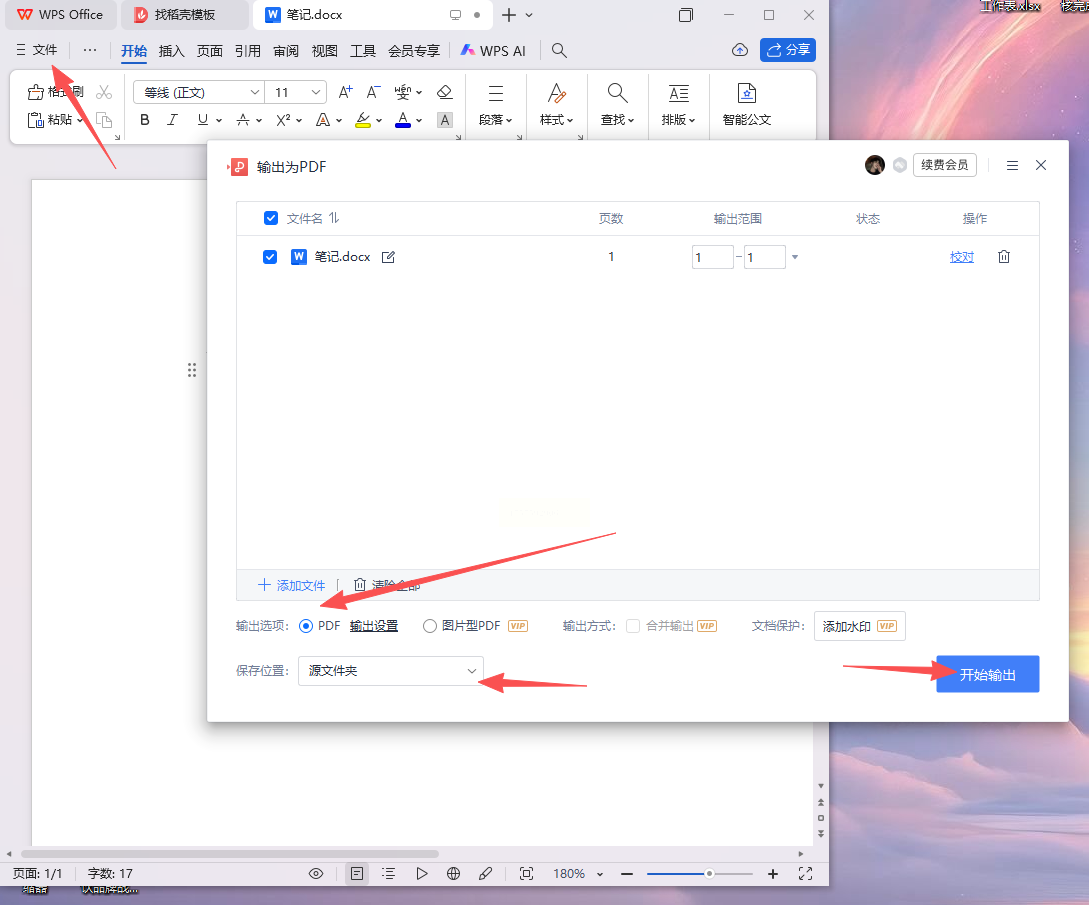
Task: Toggle Bold formatting in ribbon
Action: [x=144, y=119]
